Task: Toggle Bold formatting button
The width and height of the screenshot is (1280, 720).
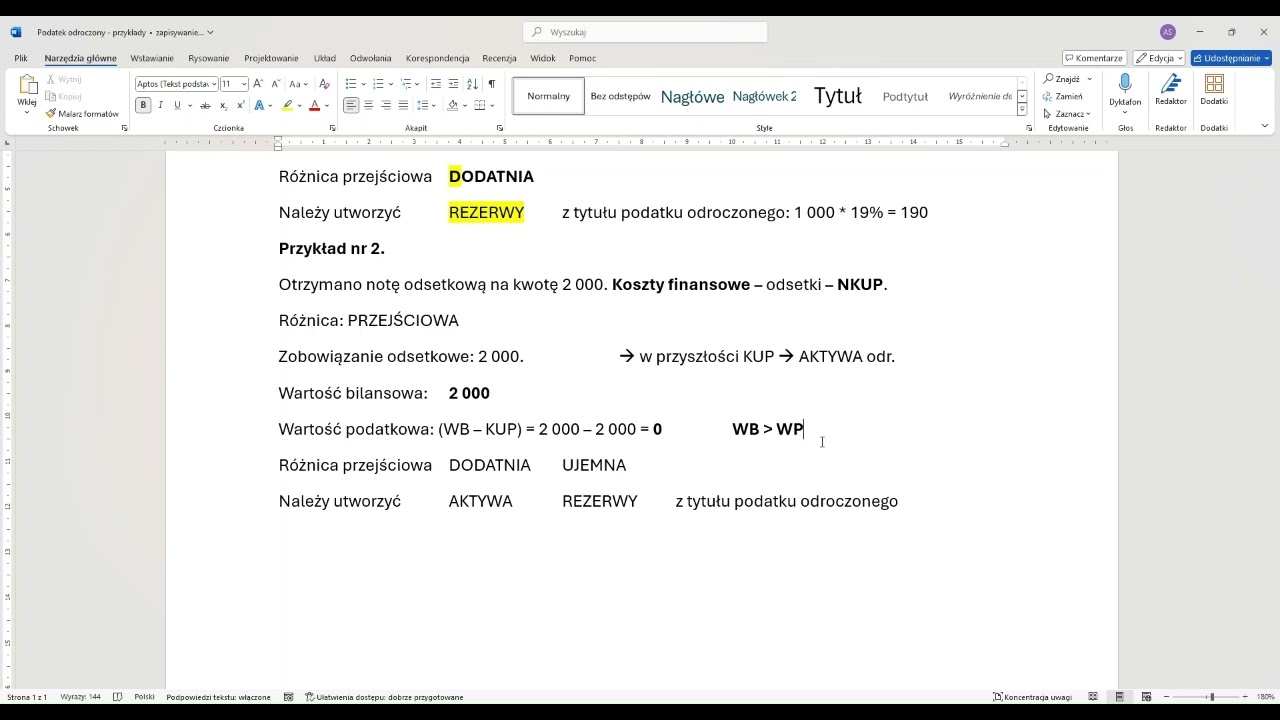Action: [x=143, y=105]
